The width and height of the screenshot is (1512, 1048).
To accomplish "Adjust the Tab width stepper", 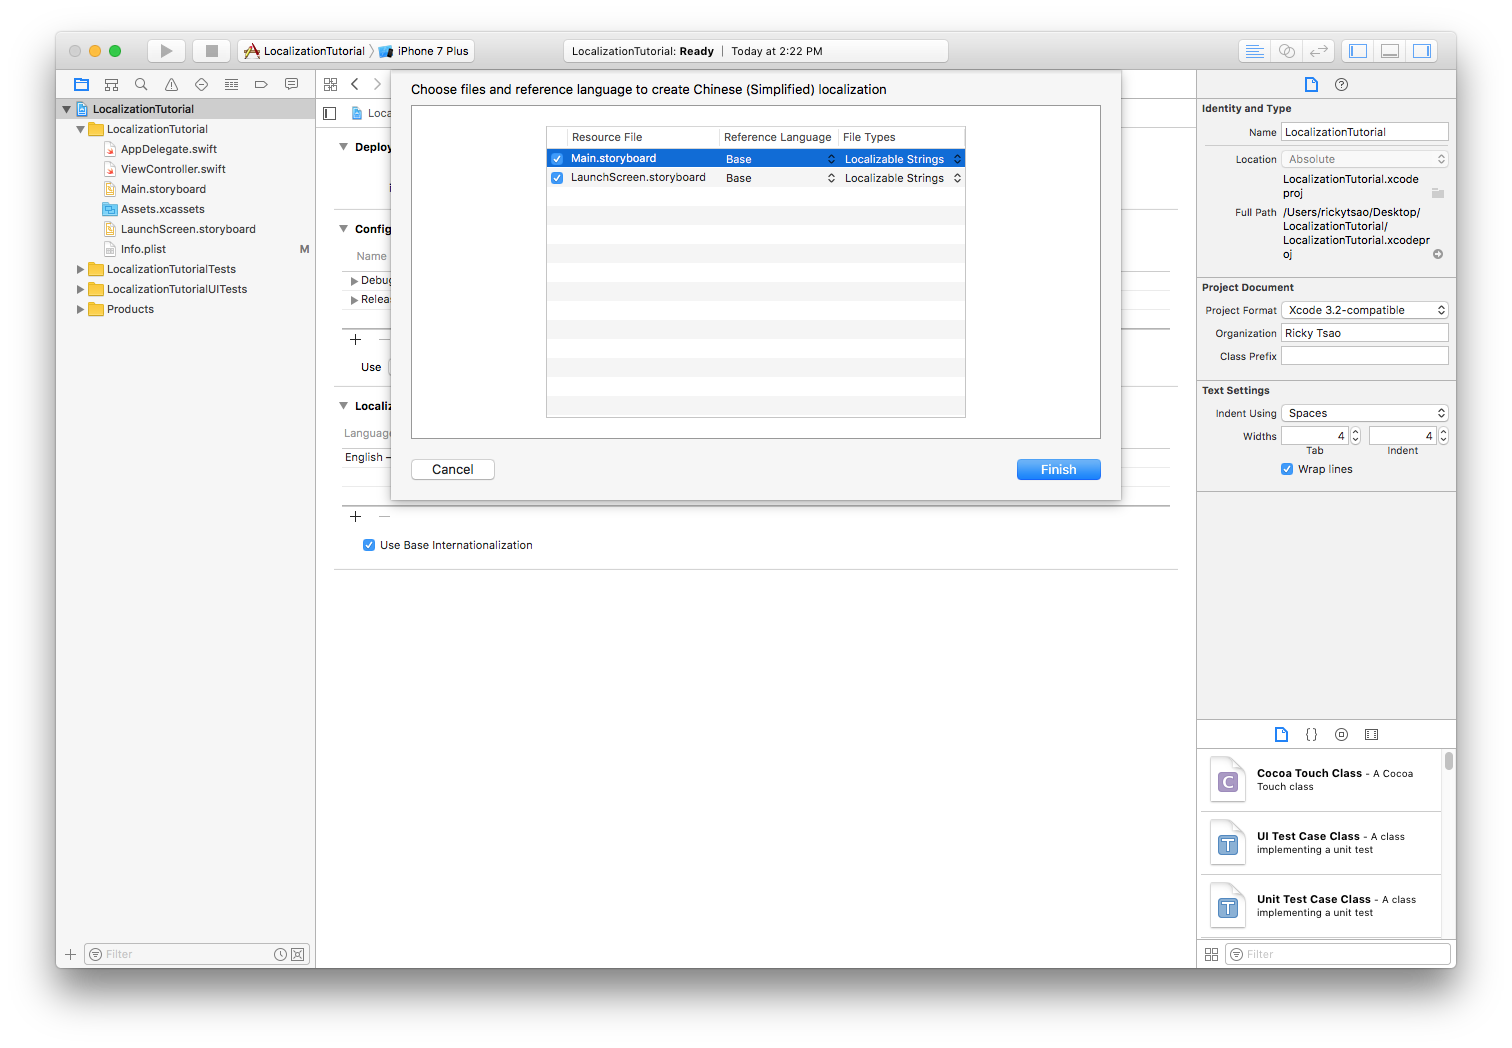I will click(1356, 436).
